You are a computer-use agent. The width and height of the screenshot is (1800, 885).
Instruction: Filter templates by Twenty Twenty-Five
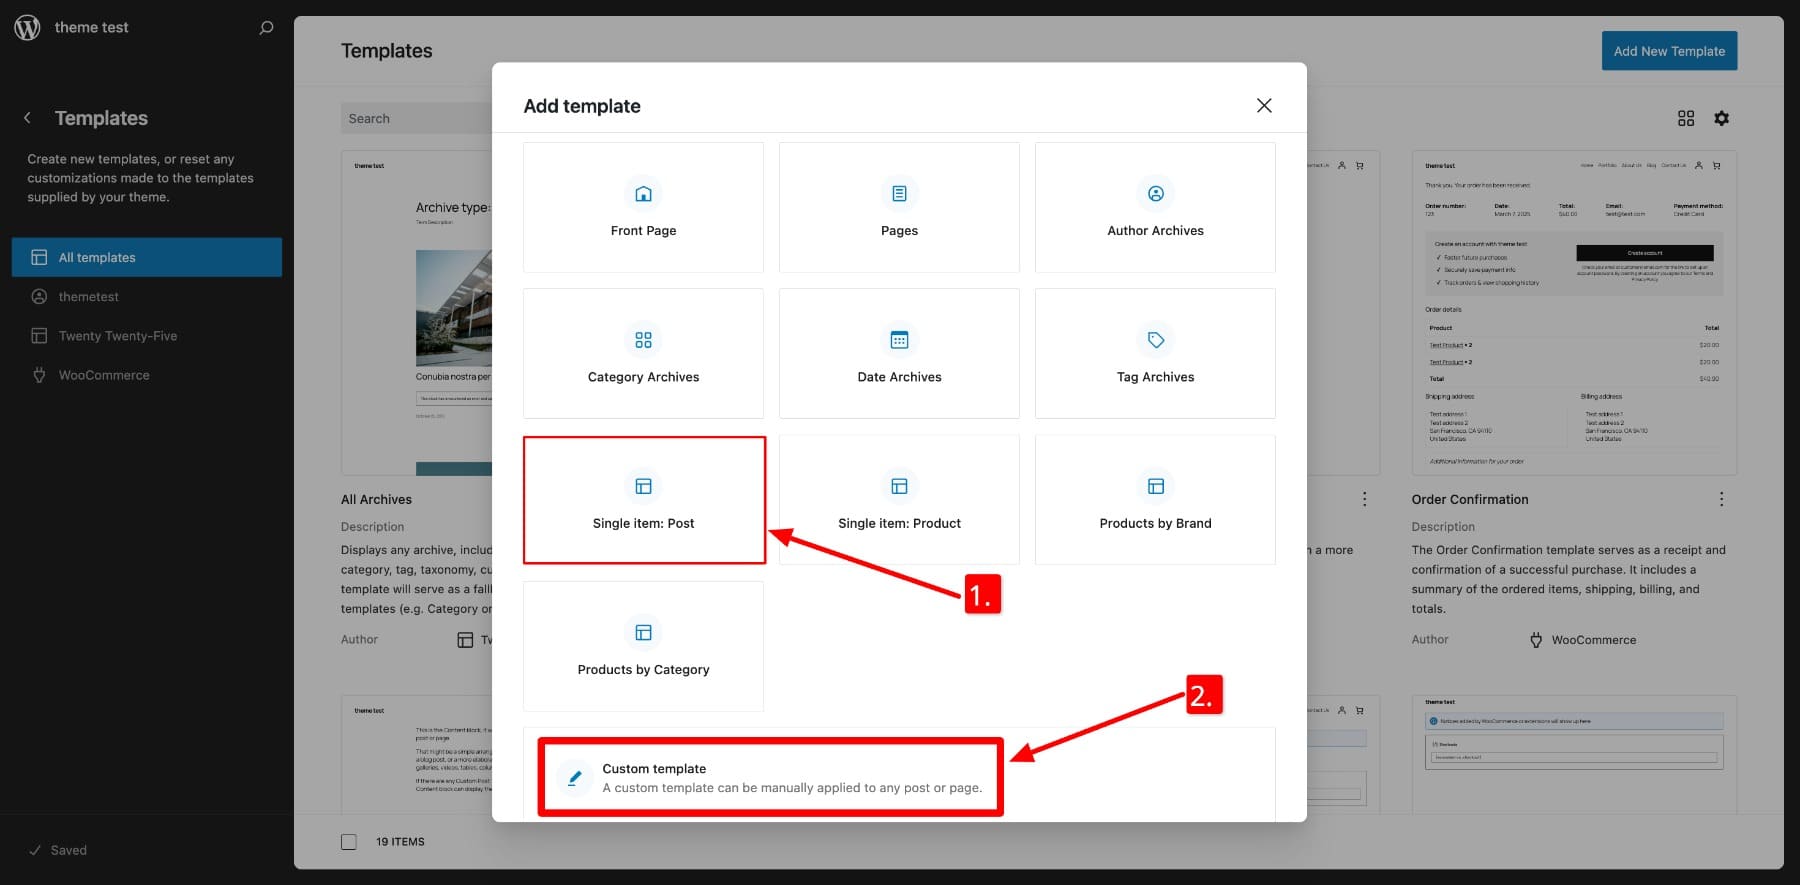coord(147,336)
